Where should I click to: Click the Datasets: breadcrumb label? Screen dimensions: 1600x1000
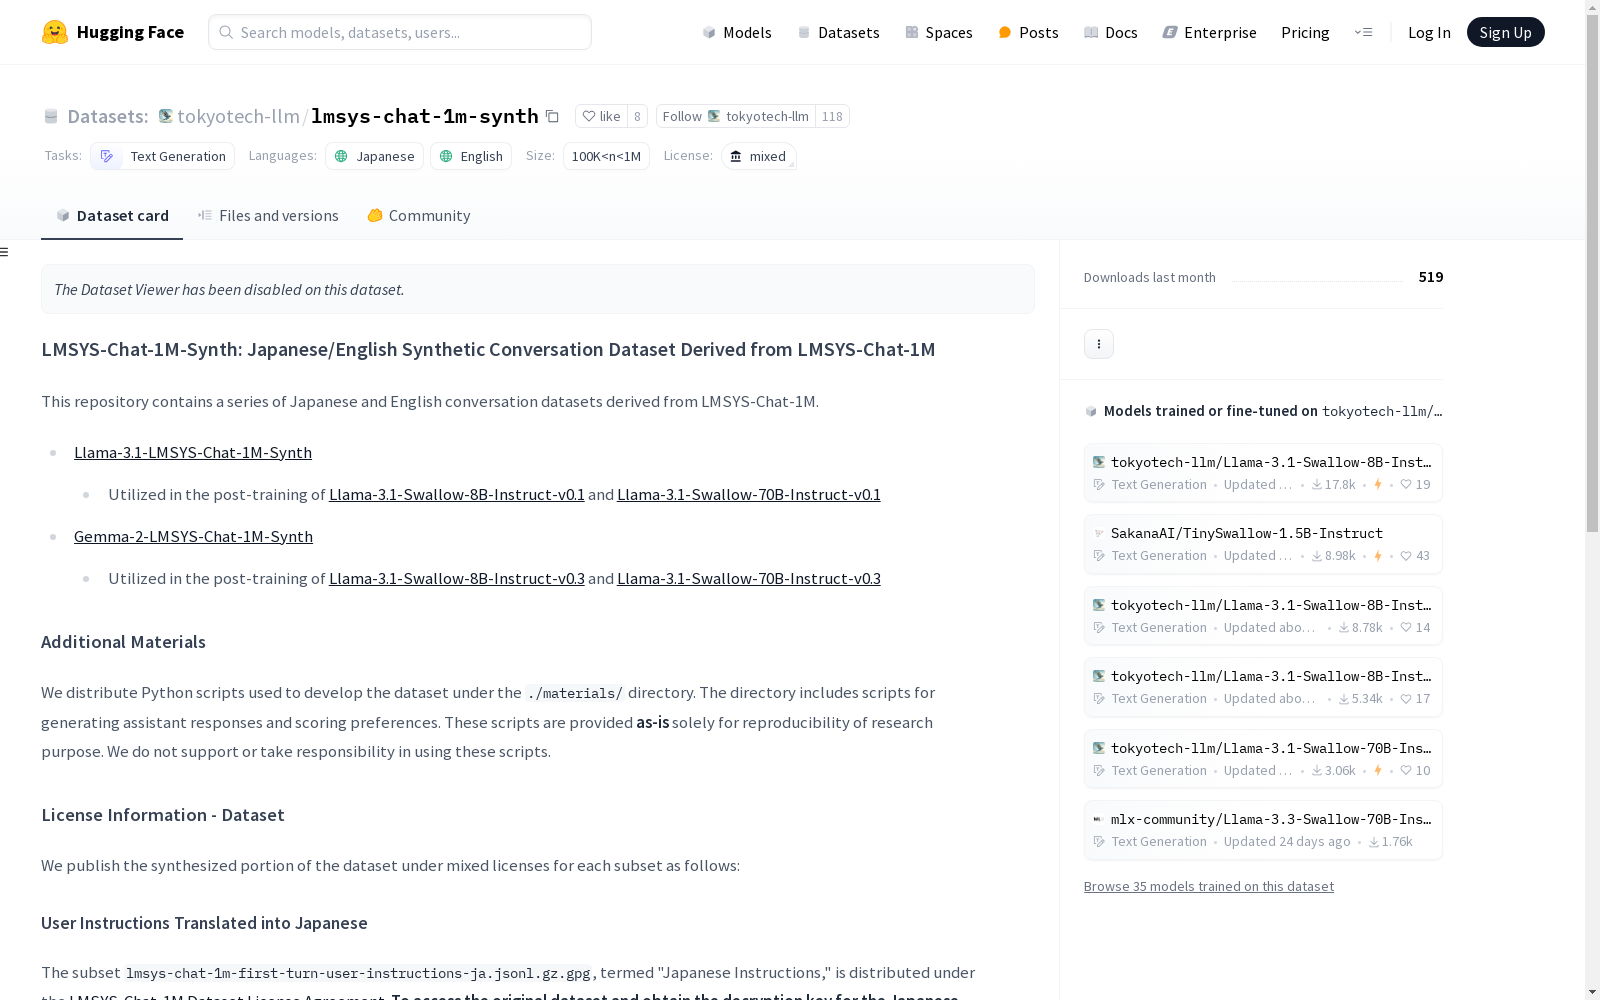[108, 116]
